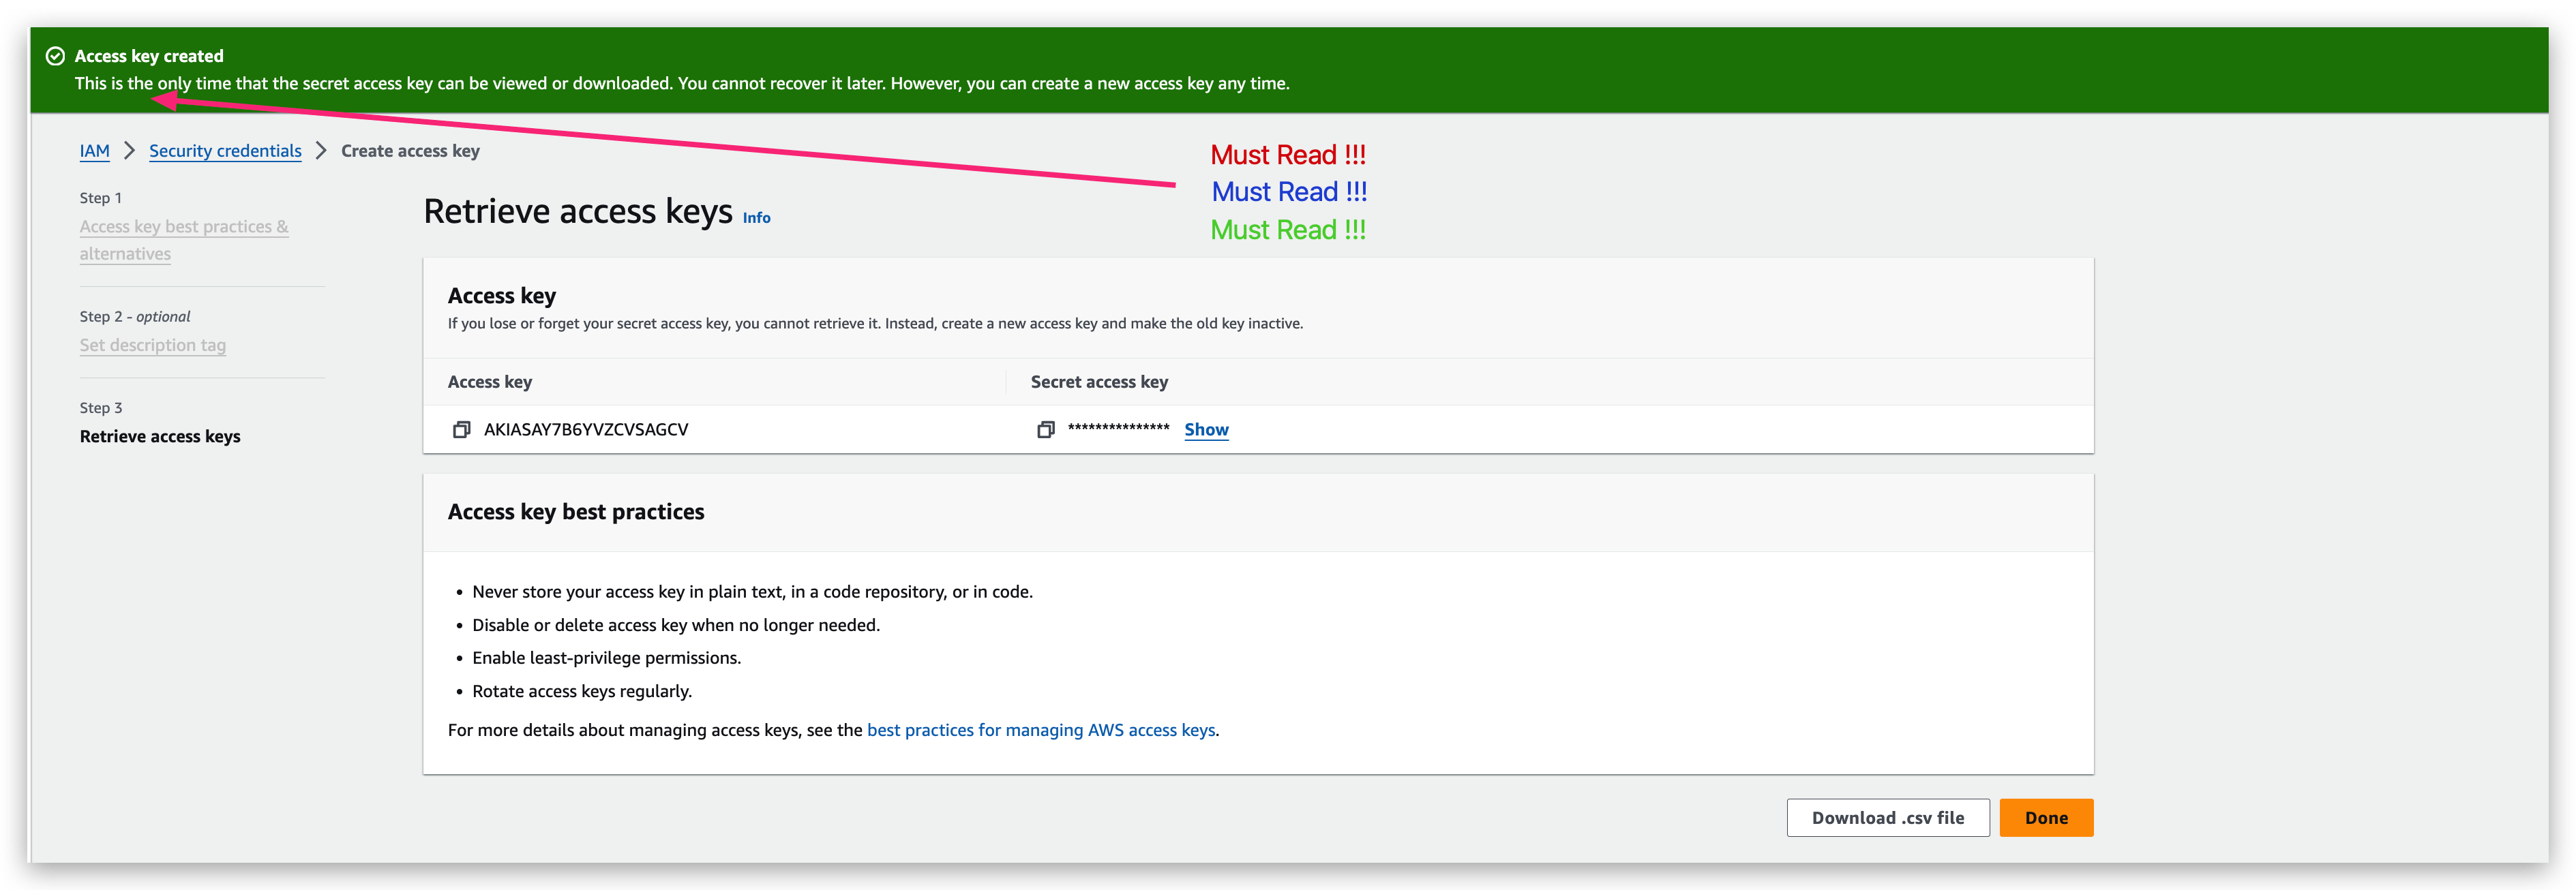The image size is (2576, 890).
Task: Click the Access key column header
Action: click(x=490, y=381)
